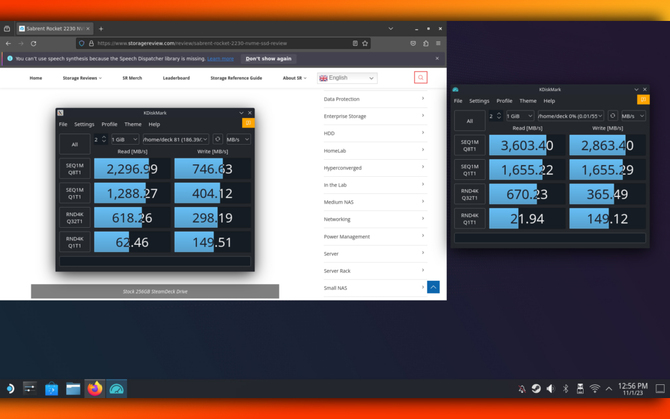Close the Sabrent Rocket 2230 browser tab
Viewport: 670px width, 419px height.
(x=88, y=29)
